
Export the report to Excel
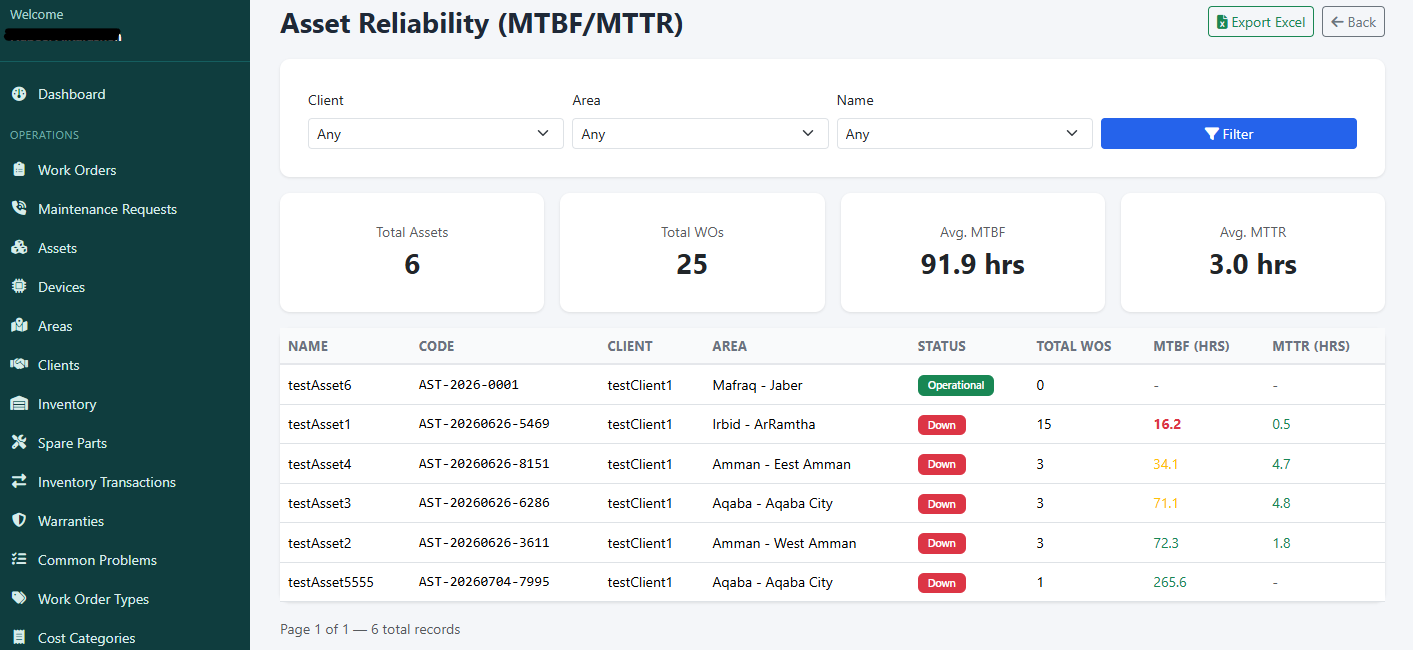(1260, 22)
